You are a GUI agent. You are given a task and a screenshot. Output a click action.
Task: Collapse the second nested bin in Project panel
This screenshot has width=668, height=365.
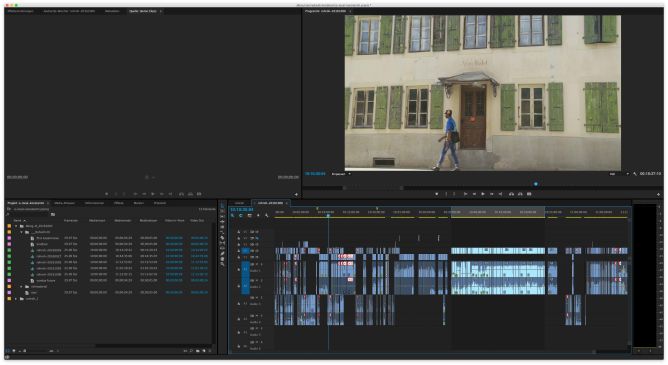pyautogui.click(x=22, y=232)
